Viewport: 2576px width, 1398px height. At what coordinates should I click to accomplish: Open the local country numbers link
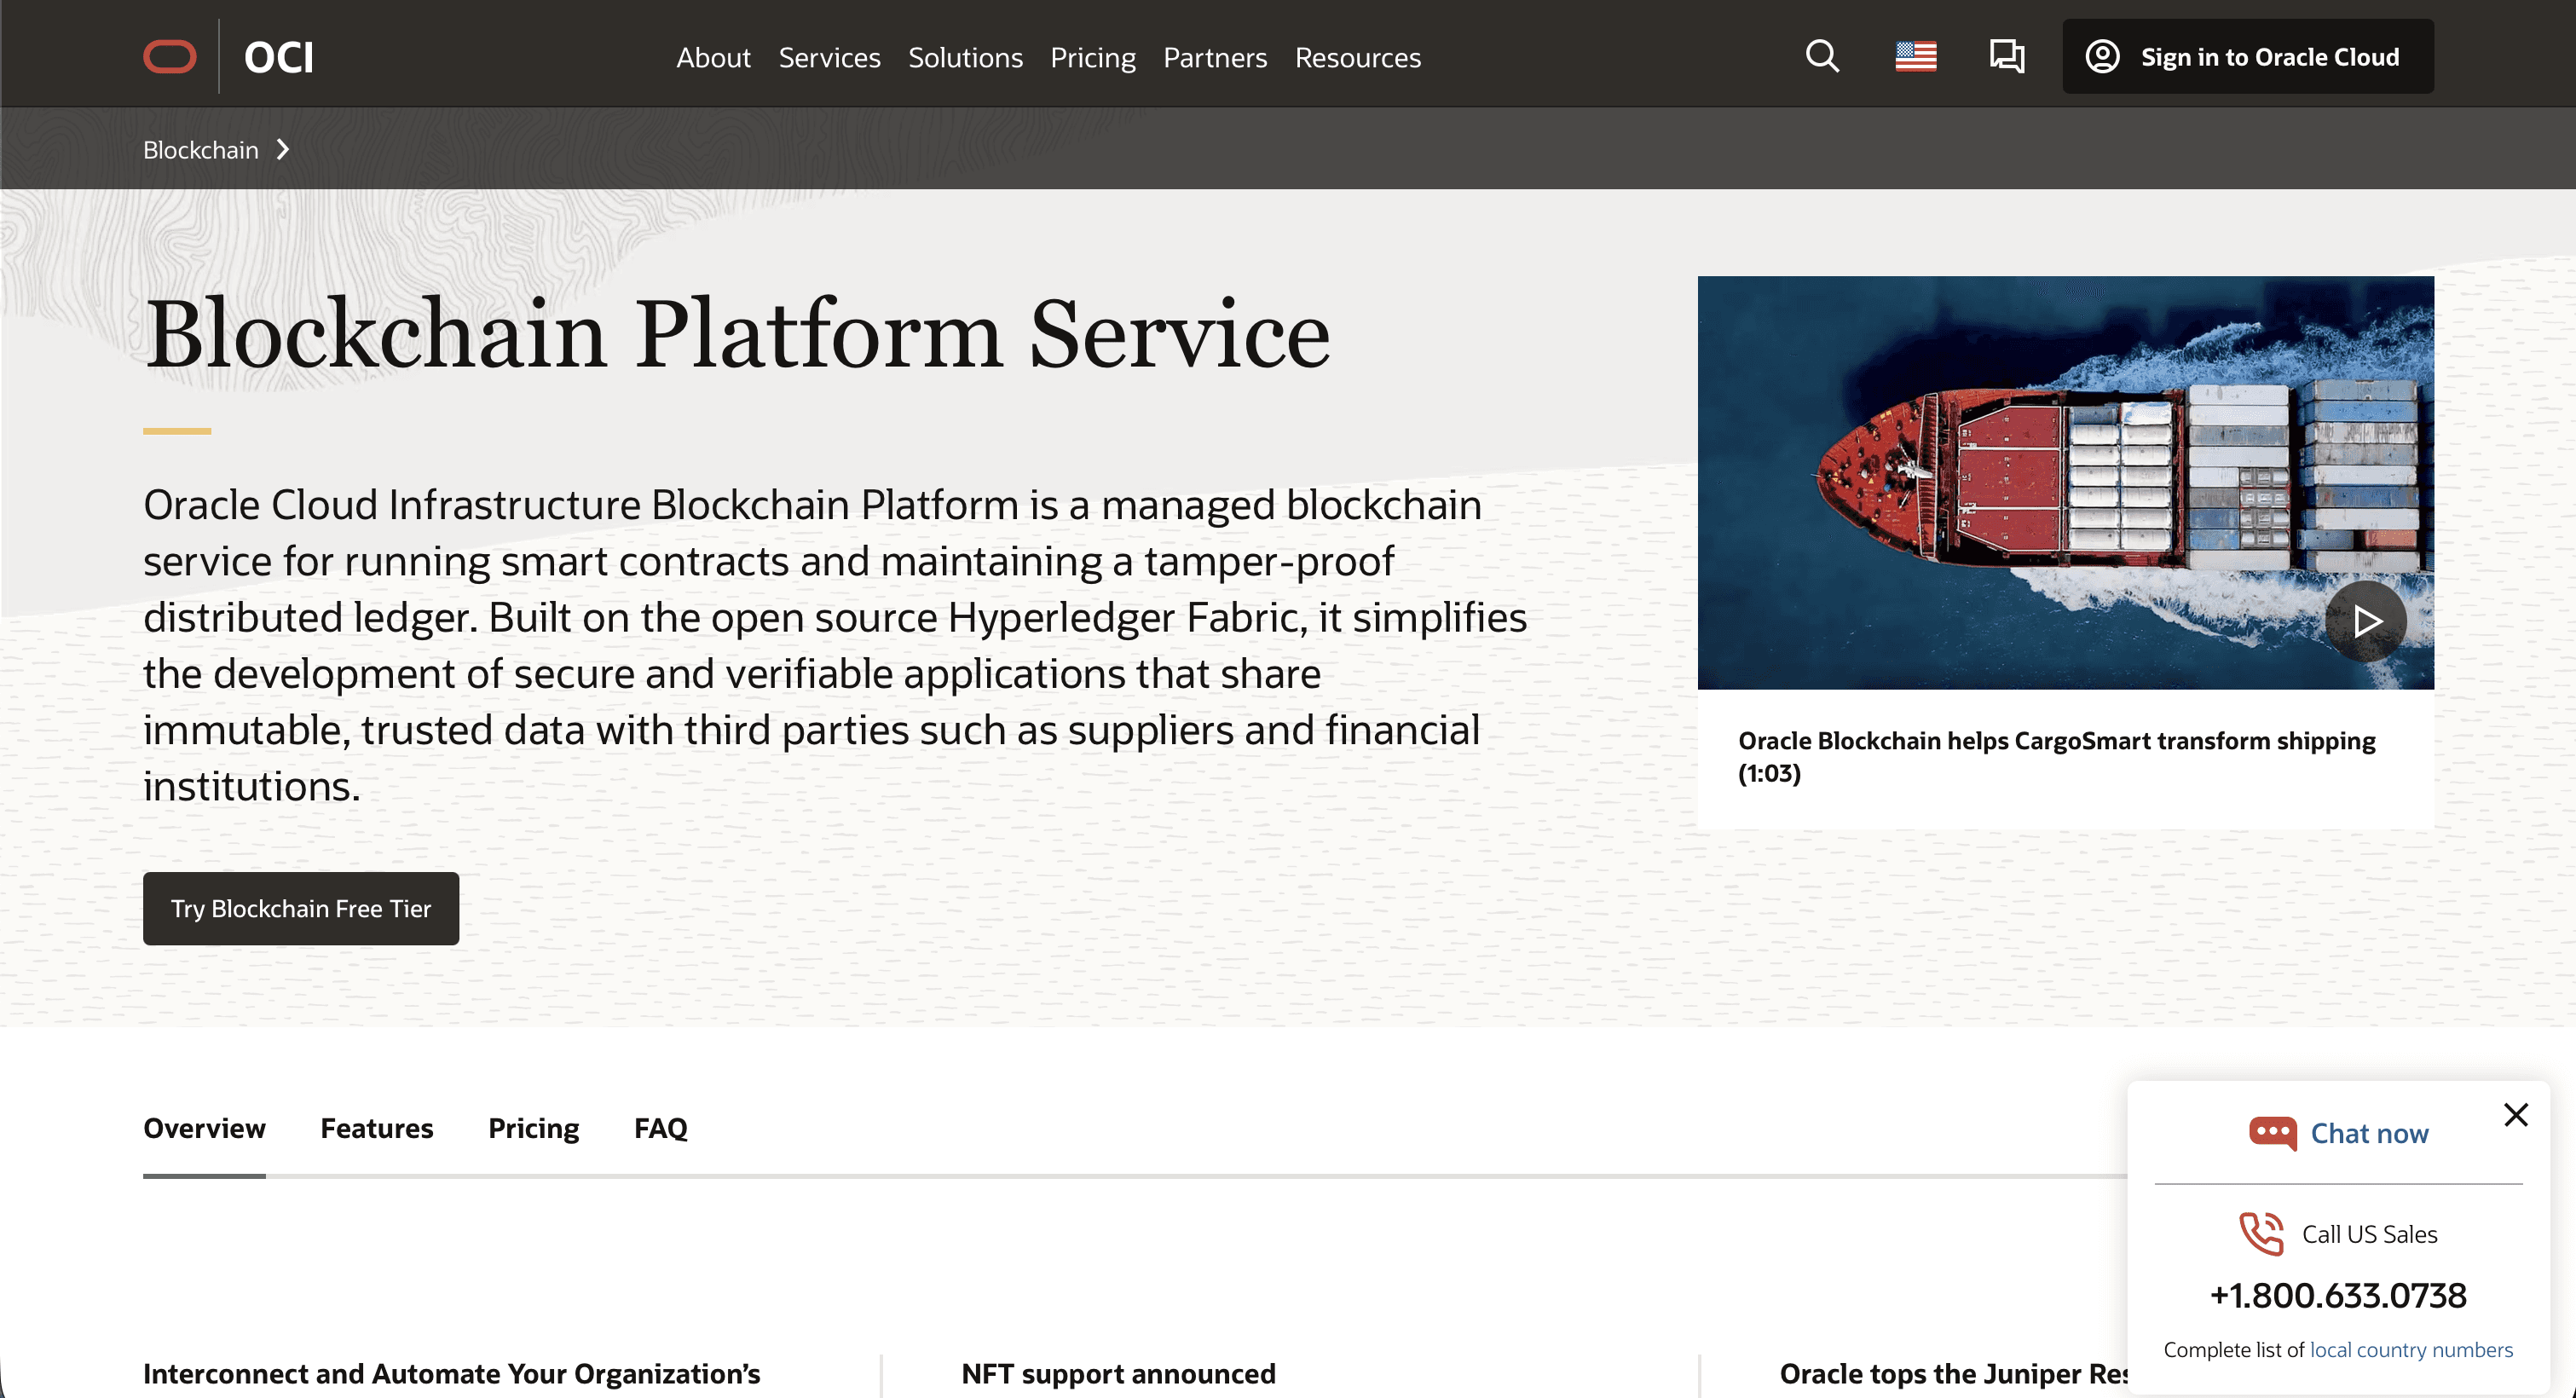(x=2410, y=1349)
